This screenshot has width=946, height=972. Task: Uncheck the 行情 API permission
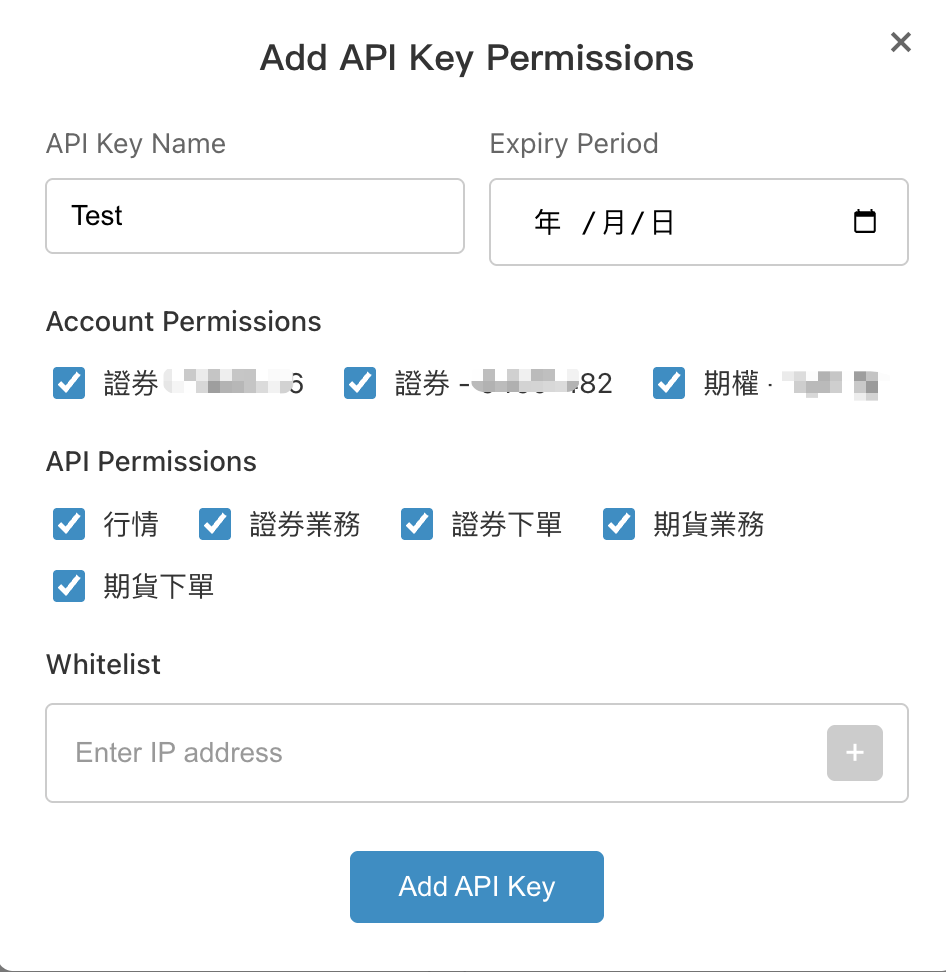coord(68,523)
